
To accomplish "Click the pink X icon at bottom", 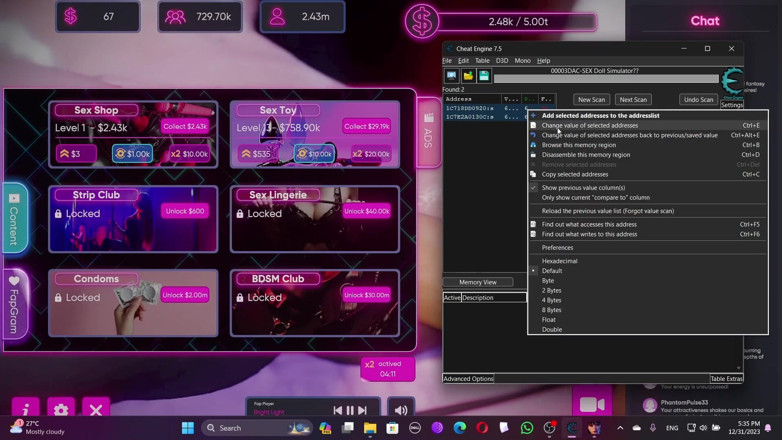I will tap(96, 408).
